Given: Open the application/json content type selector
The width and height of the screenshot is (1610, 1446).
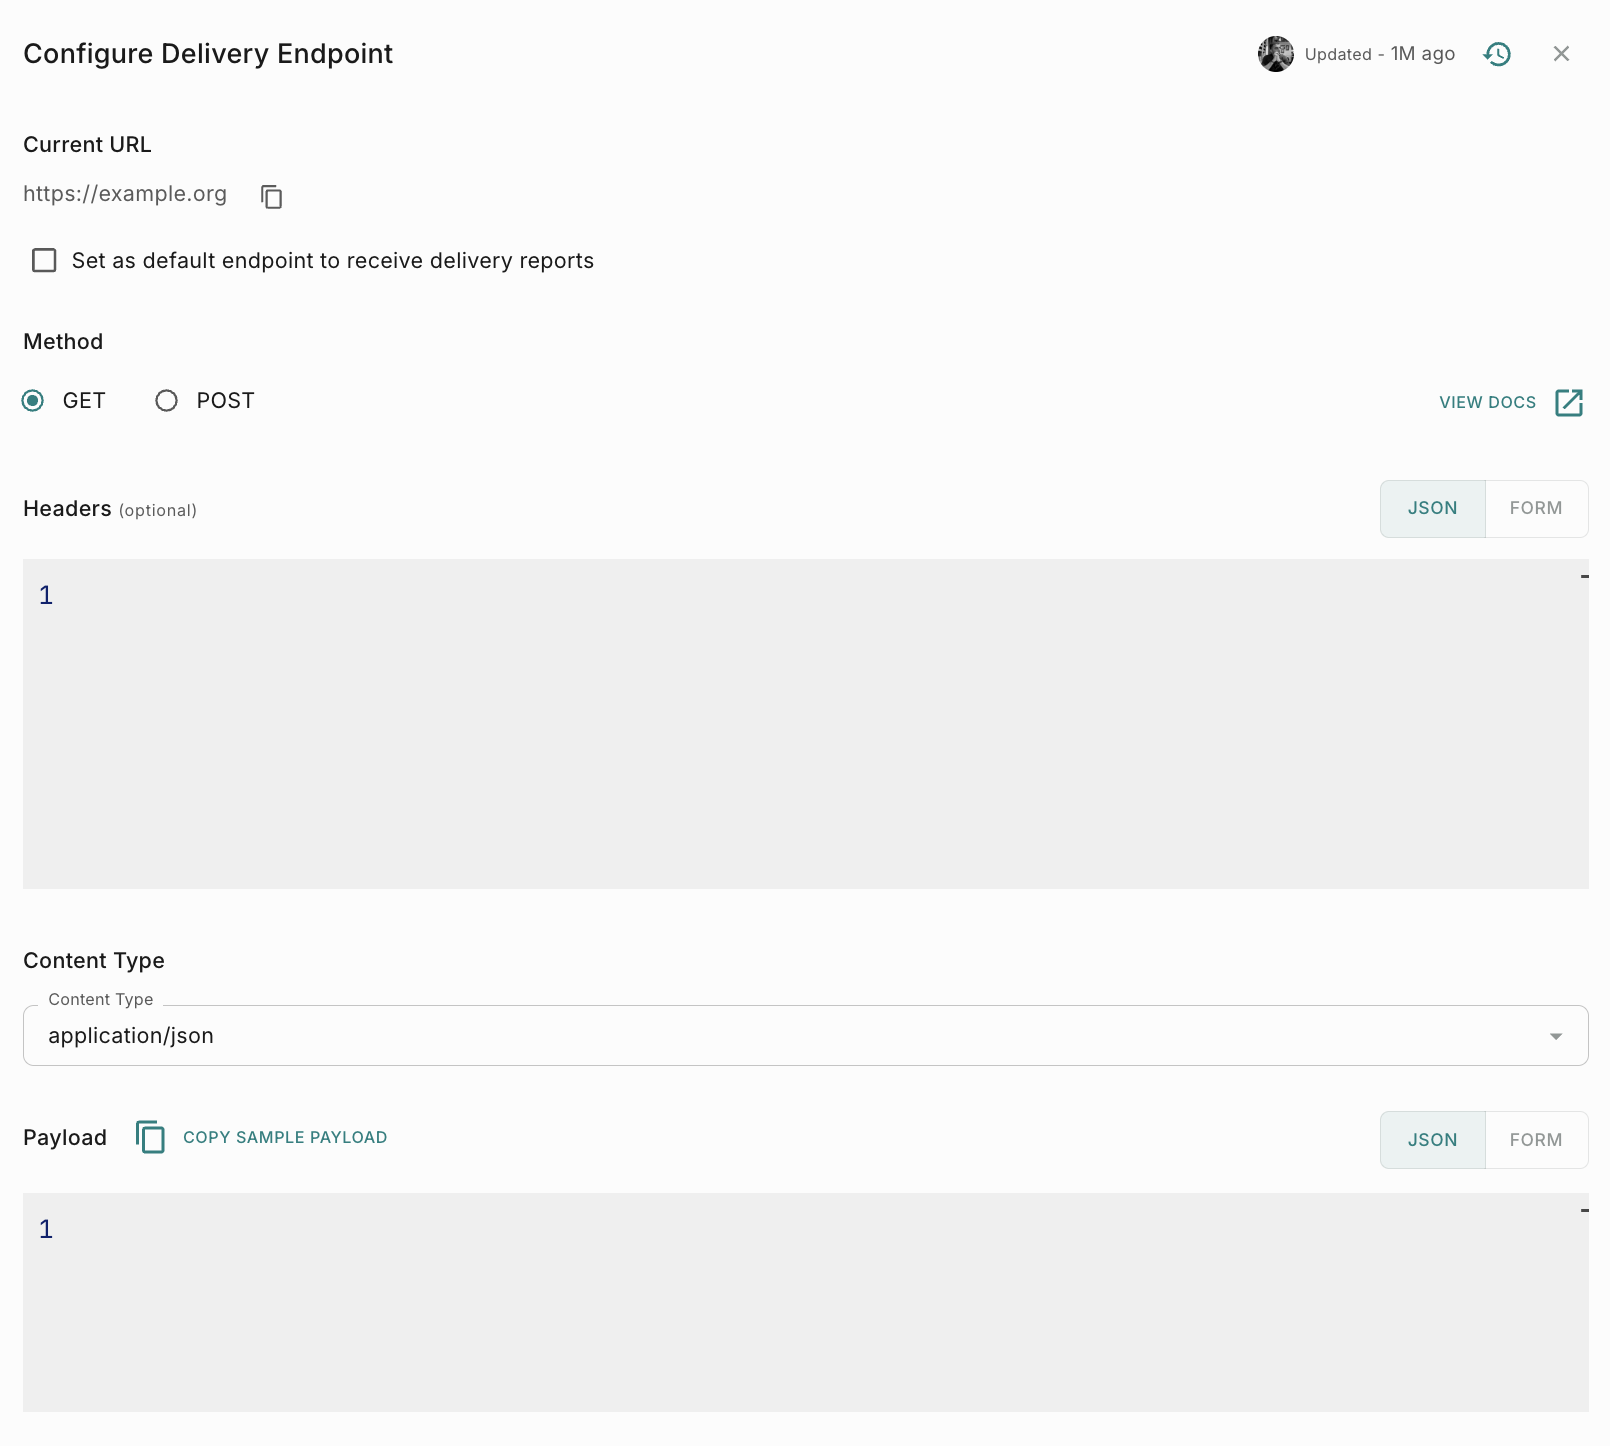Looking at the screenshot, I should 780,1036.
